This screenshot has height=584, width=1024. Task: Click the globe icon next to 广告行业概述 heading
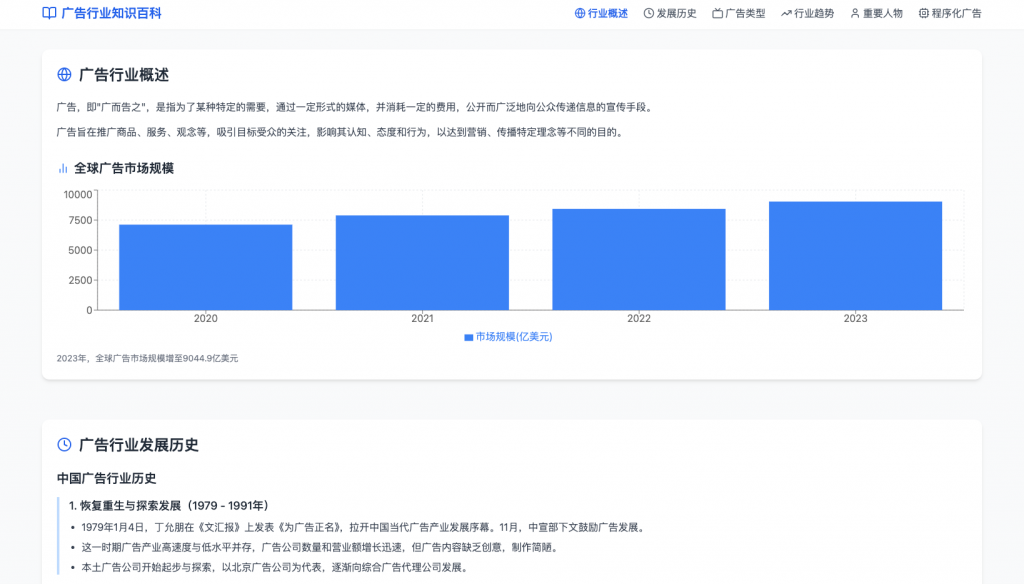coord(64,74)
